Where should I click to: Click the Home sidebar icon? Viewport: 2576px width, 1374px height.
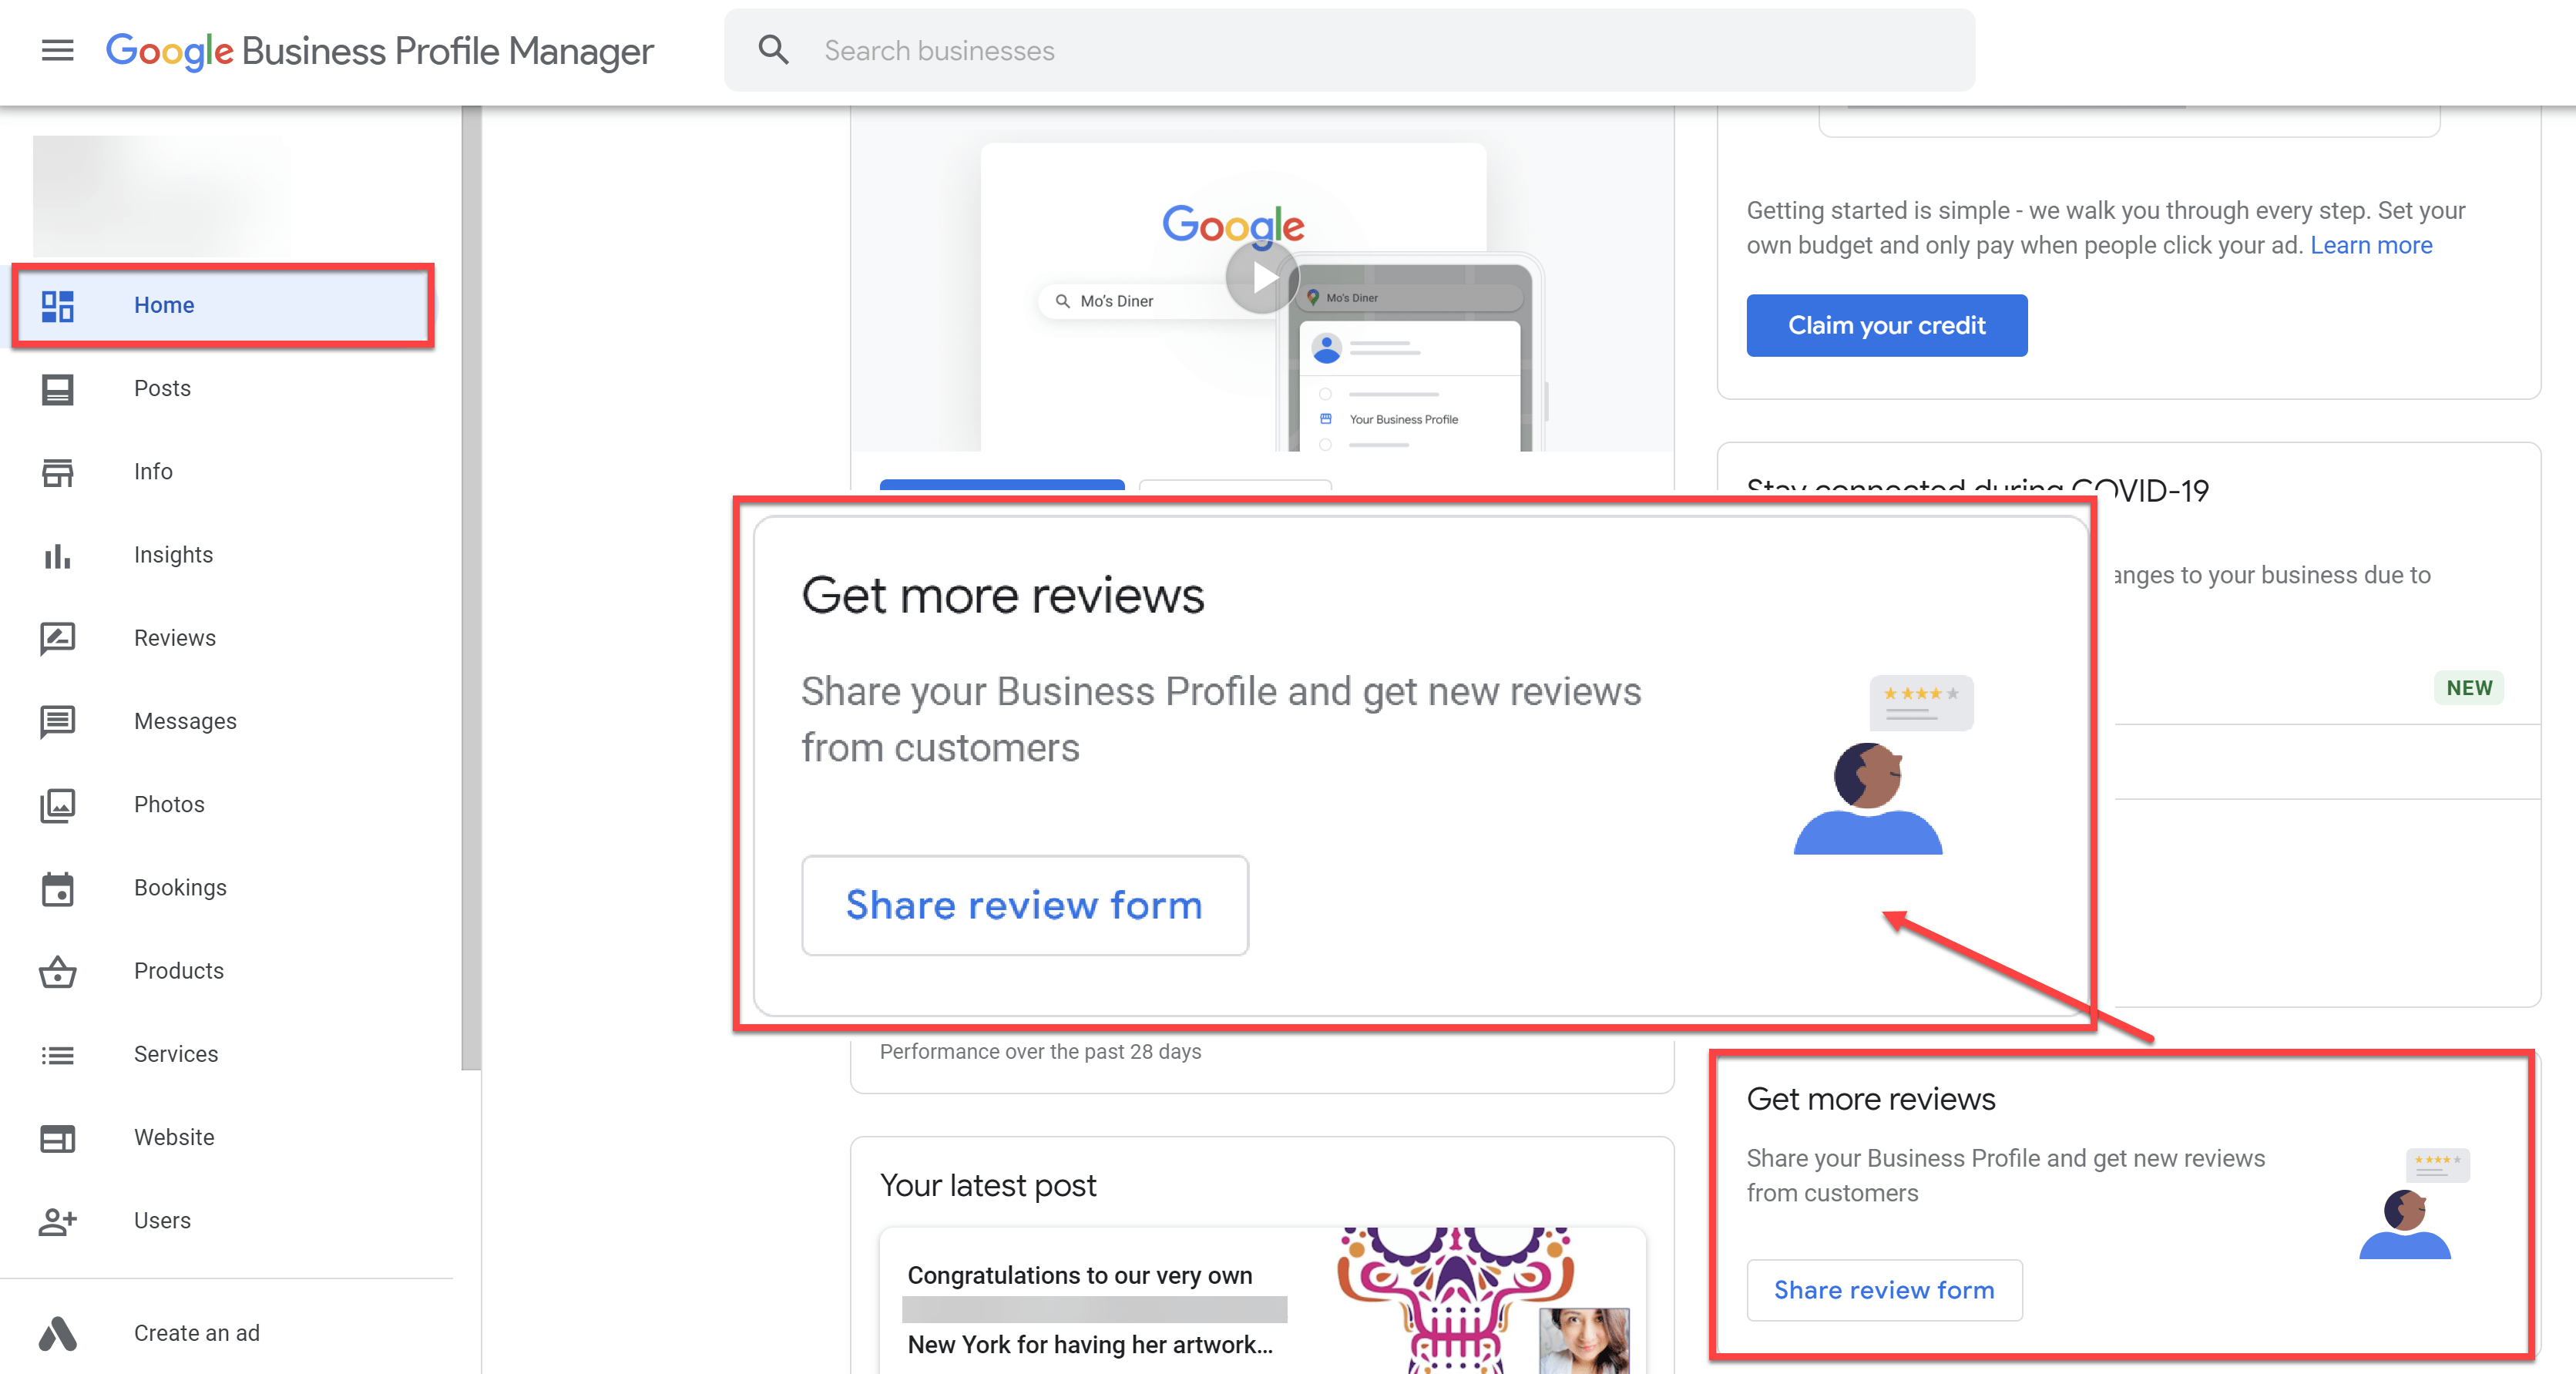(58, 305)
